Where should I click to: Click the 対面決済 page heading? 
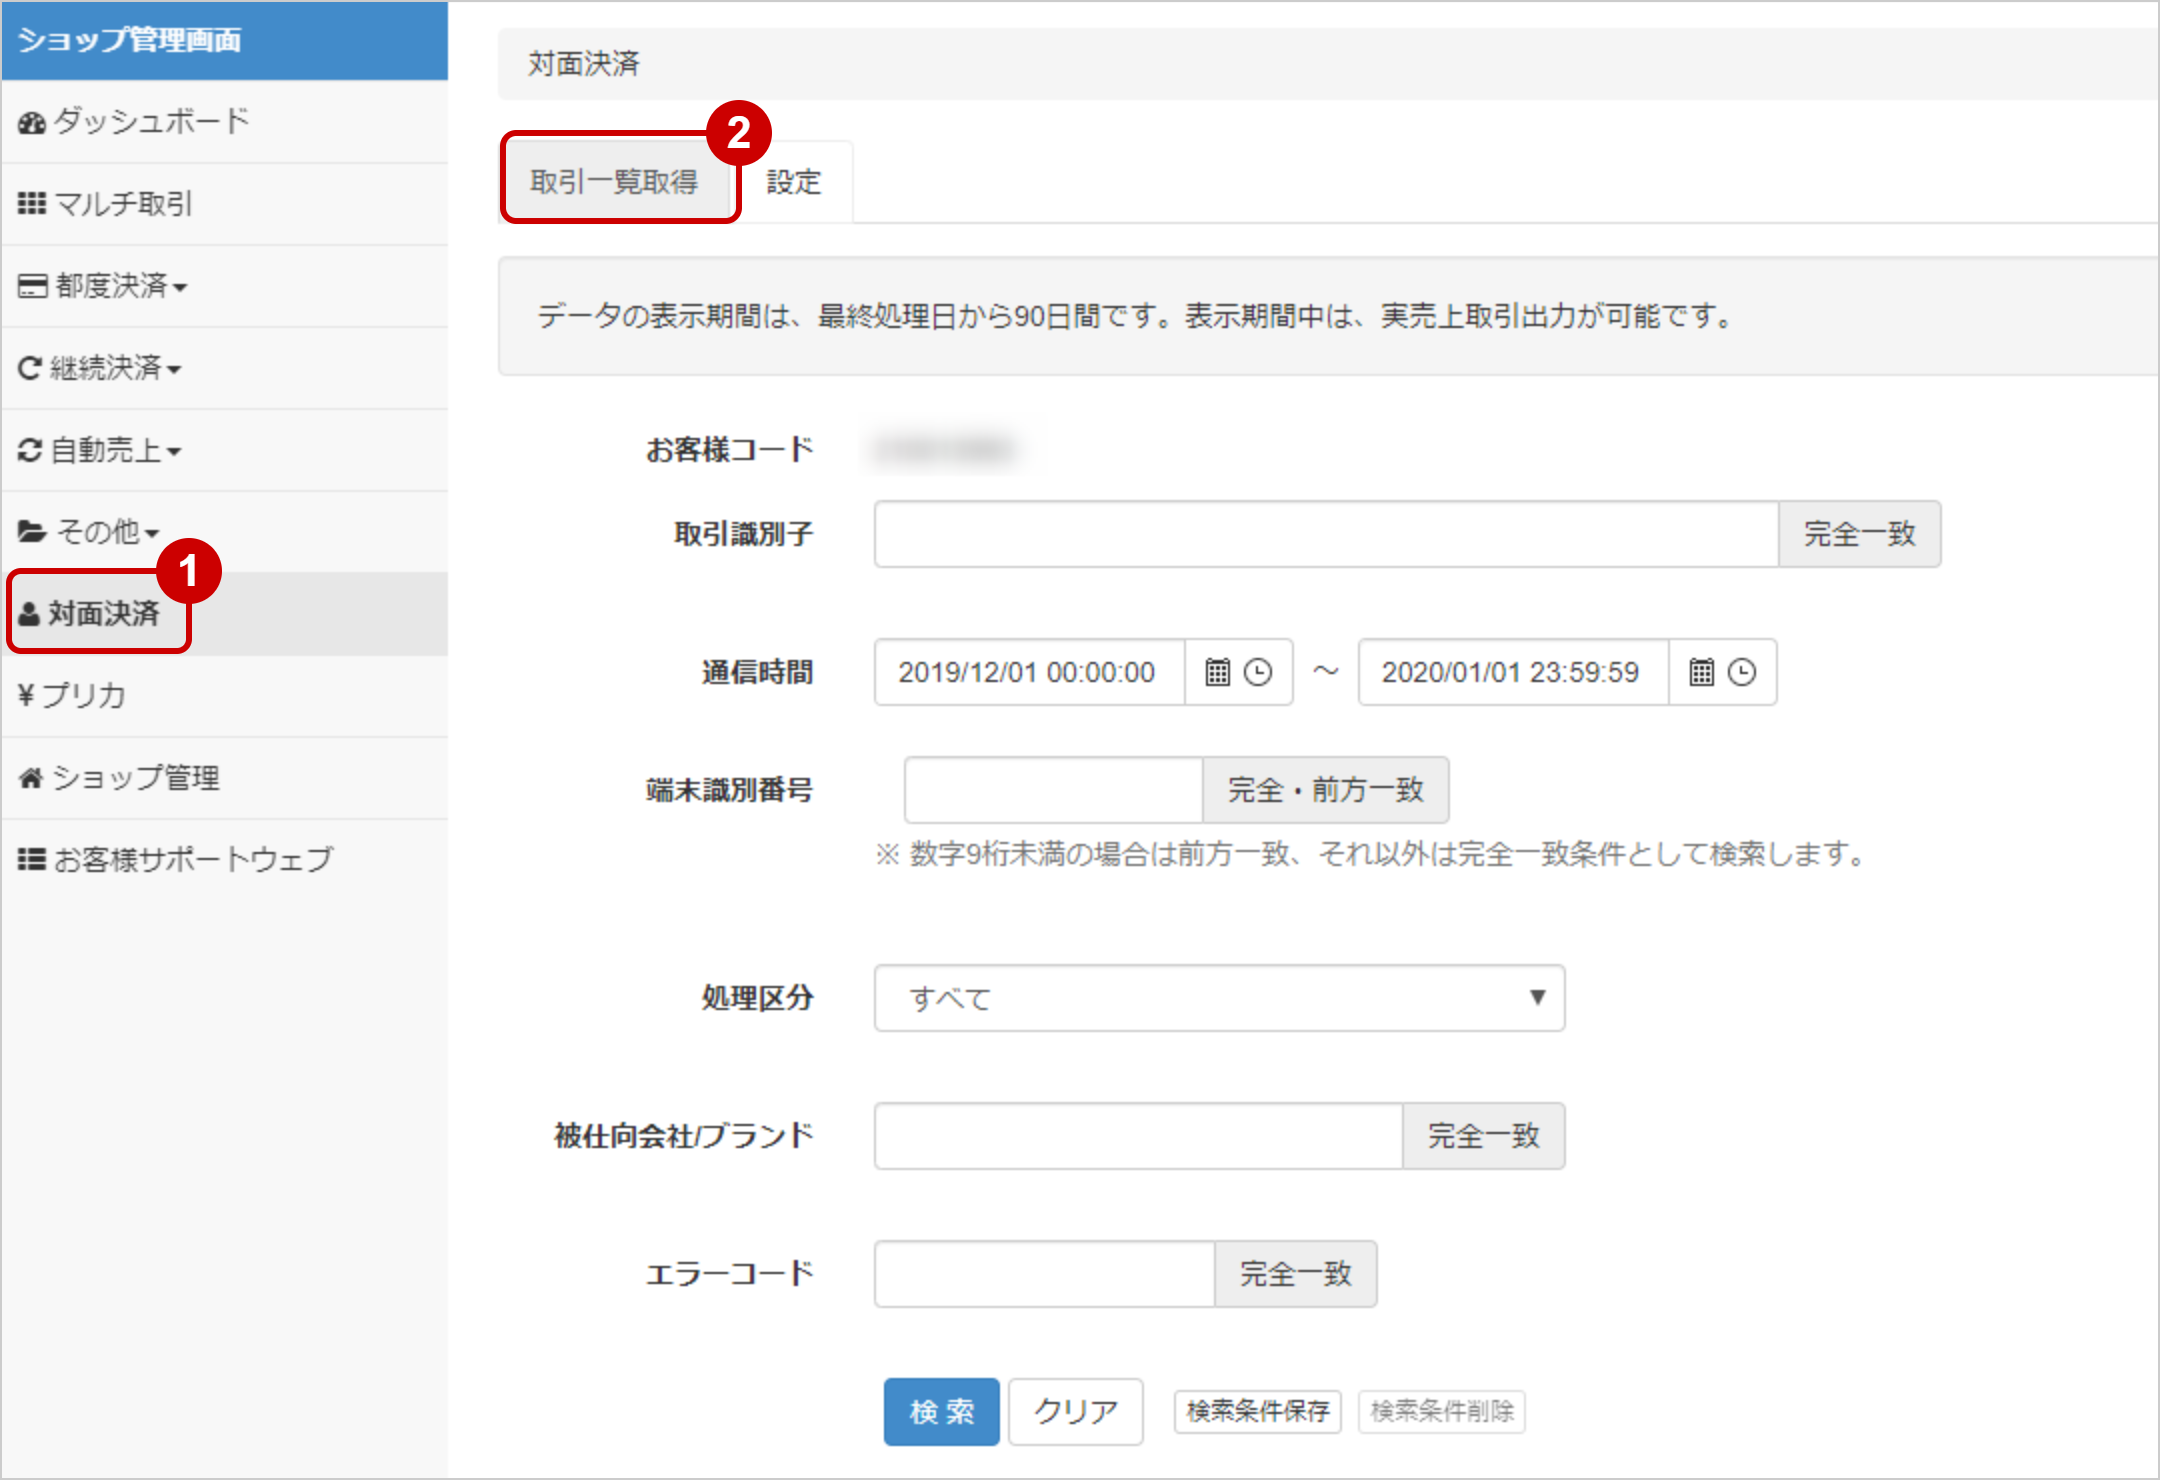[584, 64]
